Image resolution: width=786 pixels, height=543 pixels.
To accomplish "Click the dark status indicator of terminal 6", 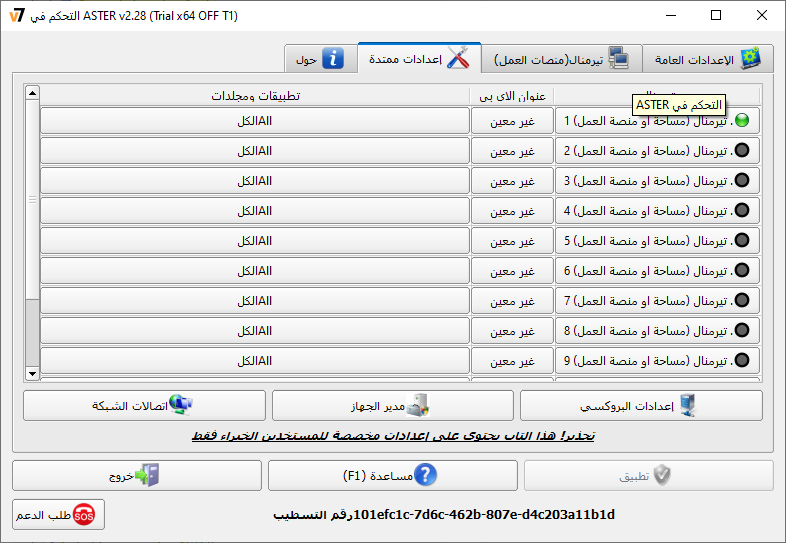I will tap(742, 271).
